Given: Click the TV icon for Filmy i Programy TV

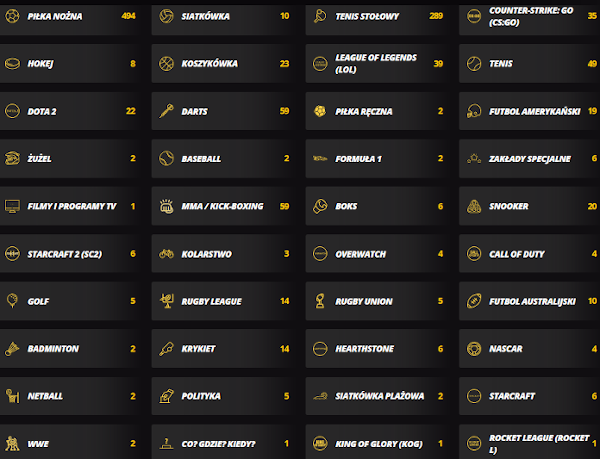Looking at the screenshot, I should pos(12,206).
